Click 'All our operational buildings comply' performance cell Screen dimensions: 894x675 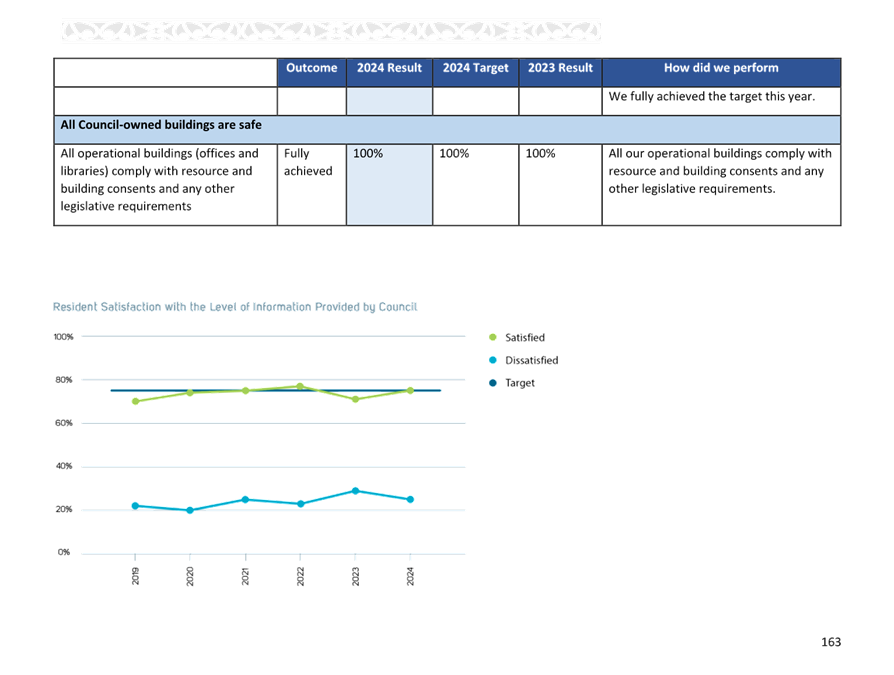pos(721,185)
